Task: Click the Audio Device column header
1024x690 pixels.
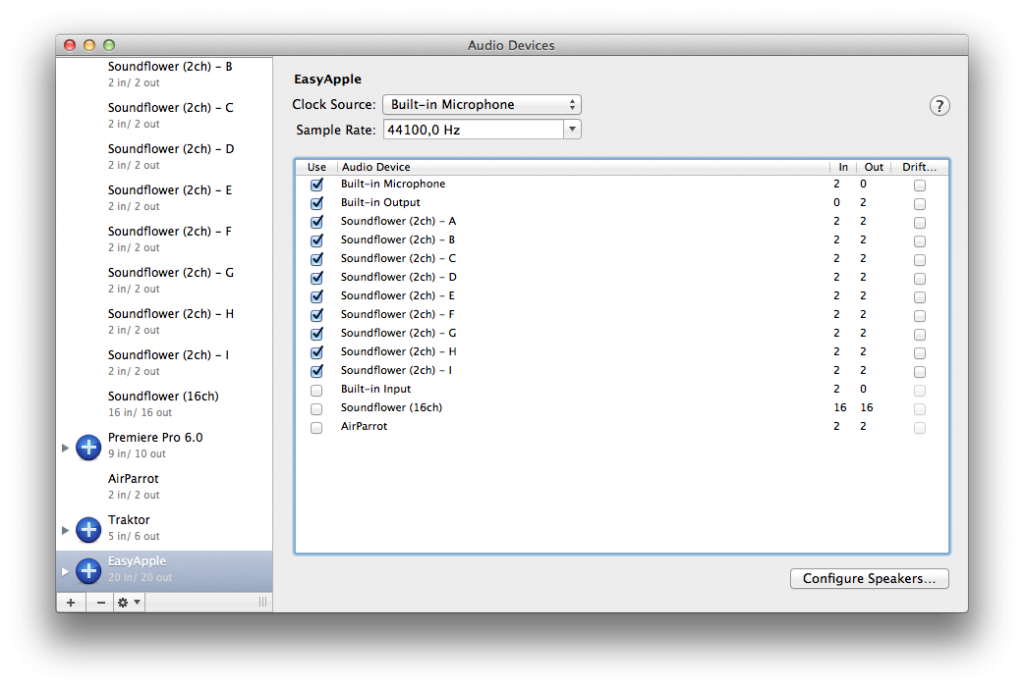Action: (x=375, y=167)
